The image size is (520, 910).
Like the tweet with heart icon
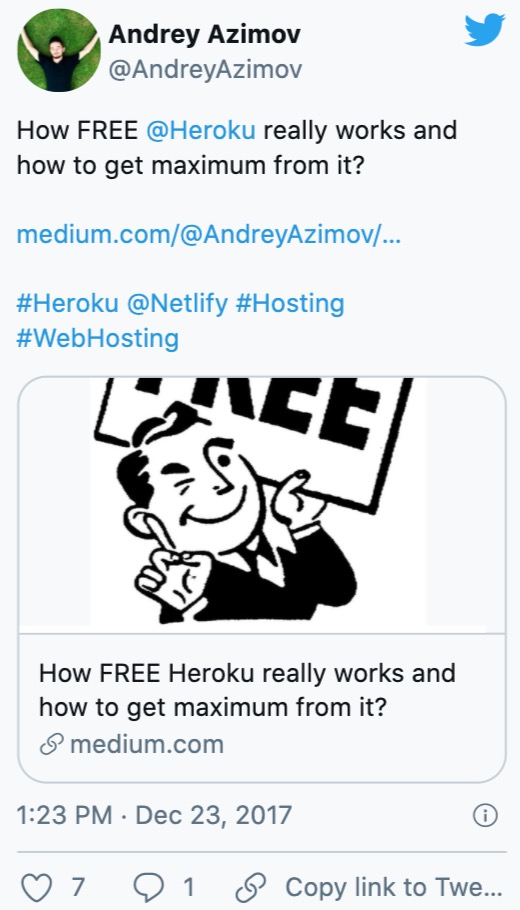pyautogui.click(x=36, y=887)
